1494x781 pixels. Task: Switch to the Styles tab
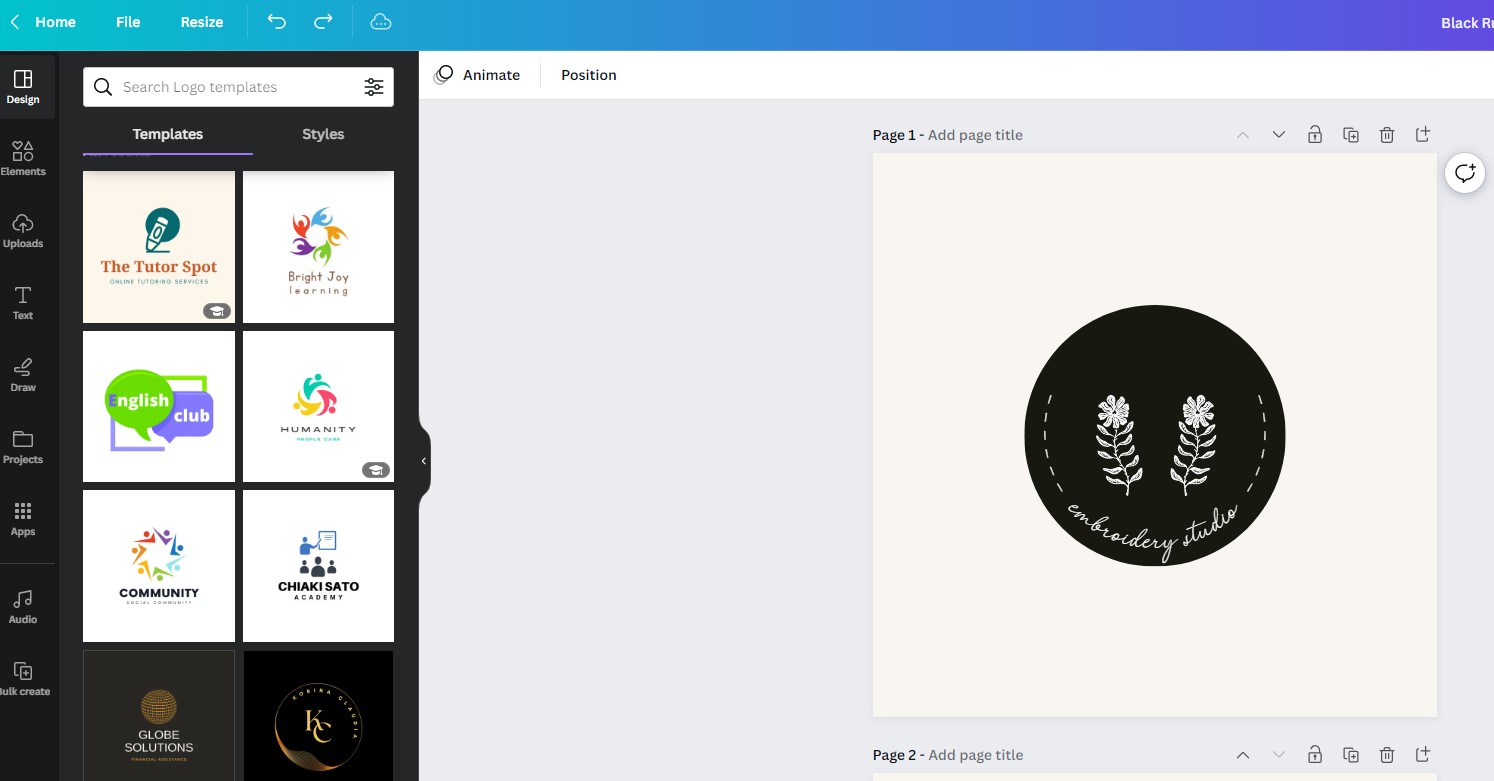tap(323, 134)
